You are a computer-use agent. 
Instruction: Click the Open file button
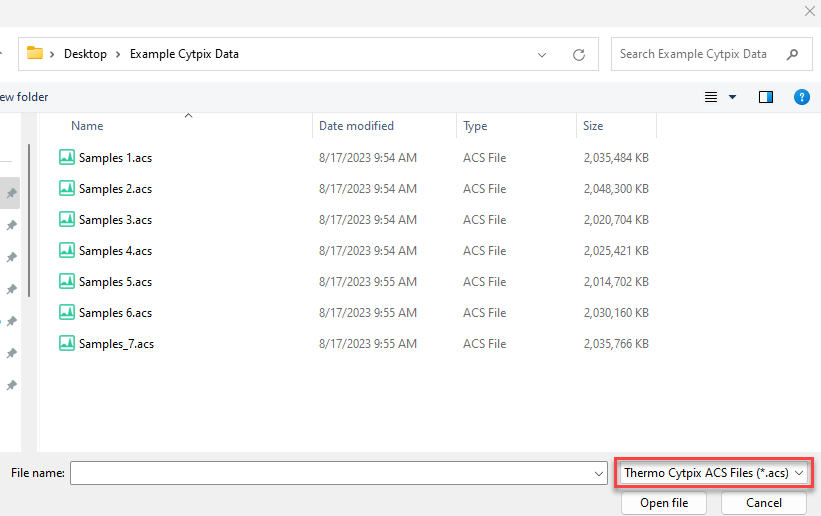pyautogui.click(x=663, y=503)
